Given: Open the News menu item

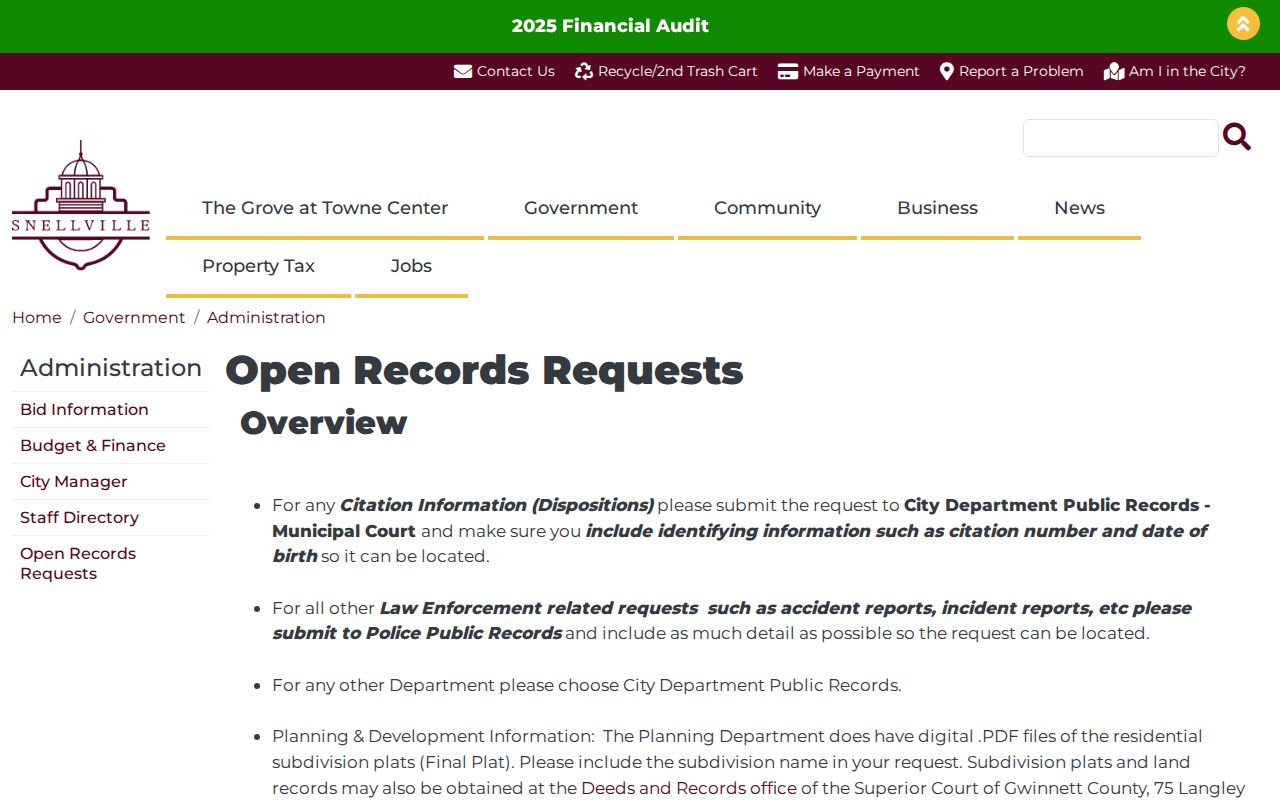Looking at the screenshot, I should (x=1079, y=208).
